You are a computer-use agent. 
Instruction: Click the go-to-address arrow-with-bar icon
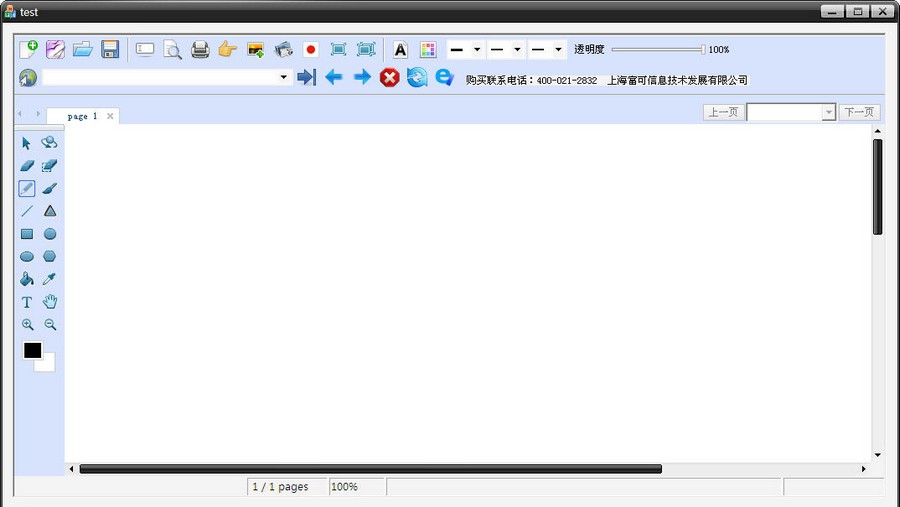pyautogui.click(x=307, y=77)
